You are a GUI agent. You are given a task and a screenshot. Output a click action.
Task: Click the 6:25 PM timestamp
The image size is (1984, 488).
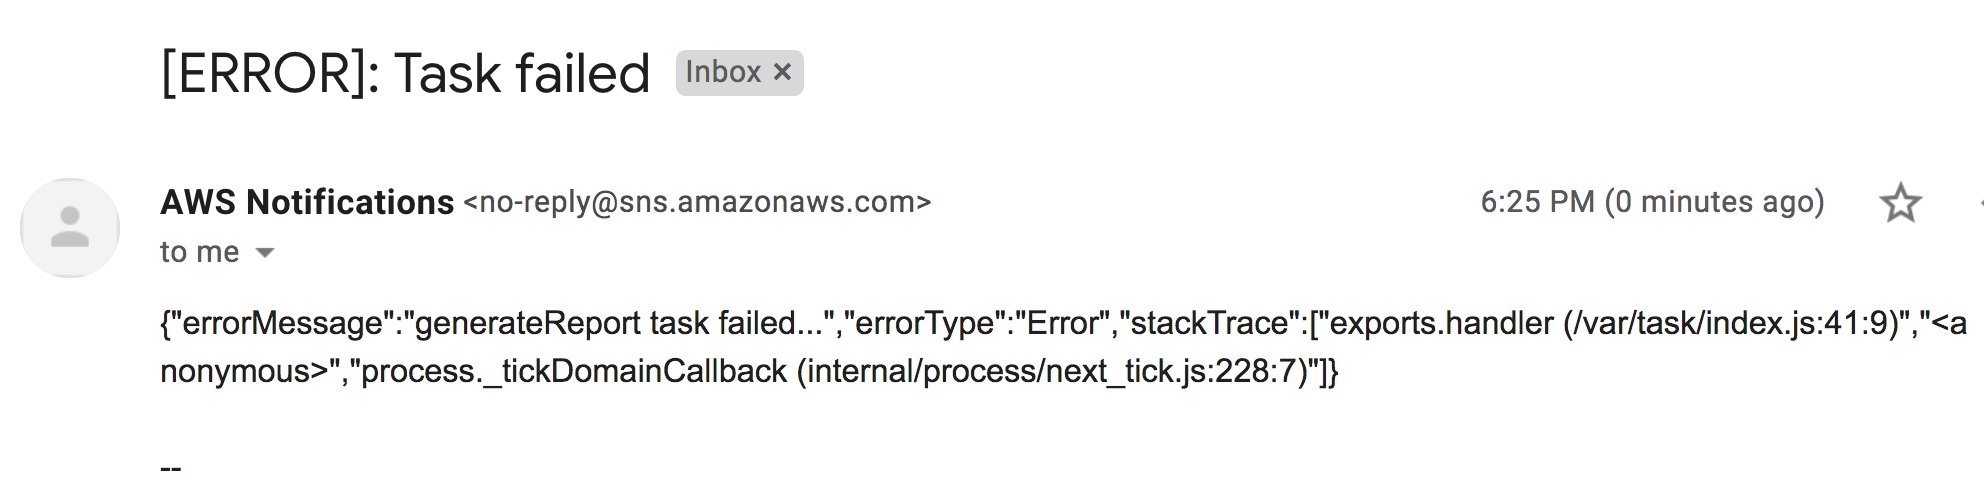1537,202
